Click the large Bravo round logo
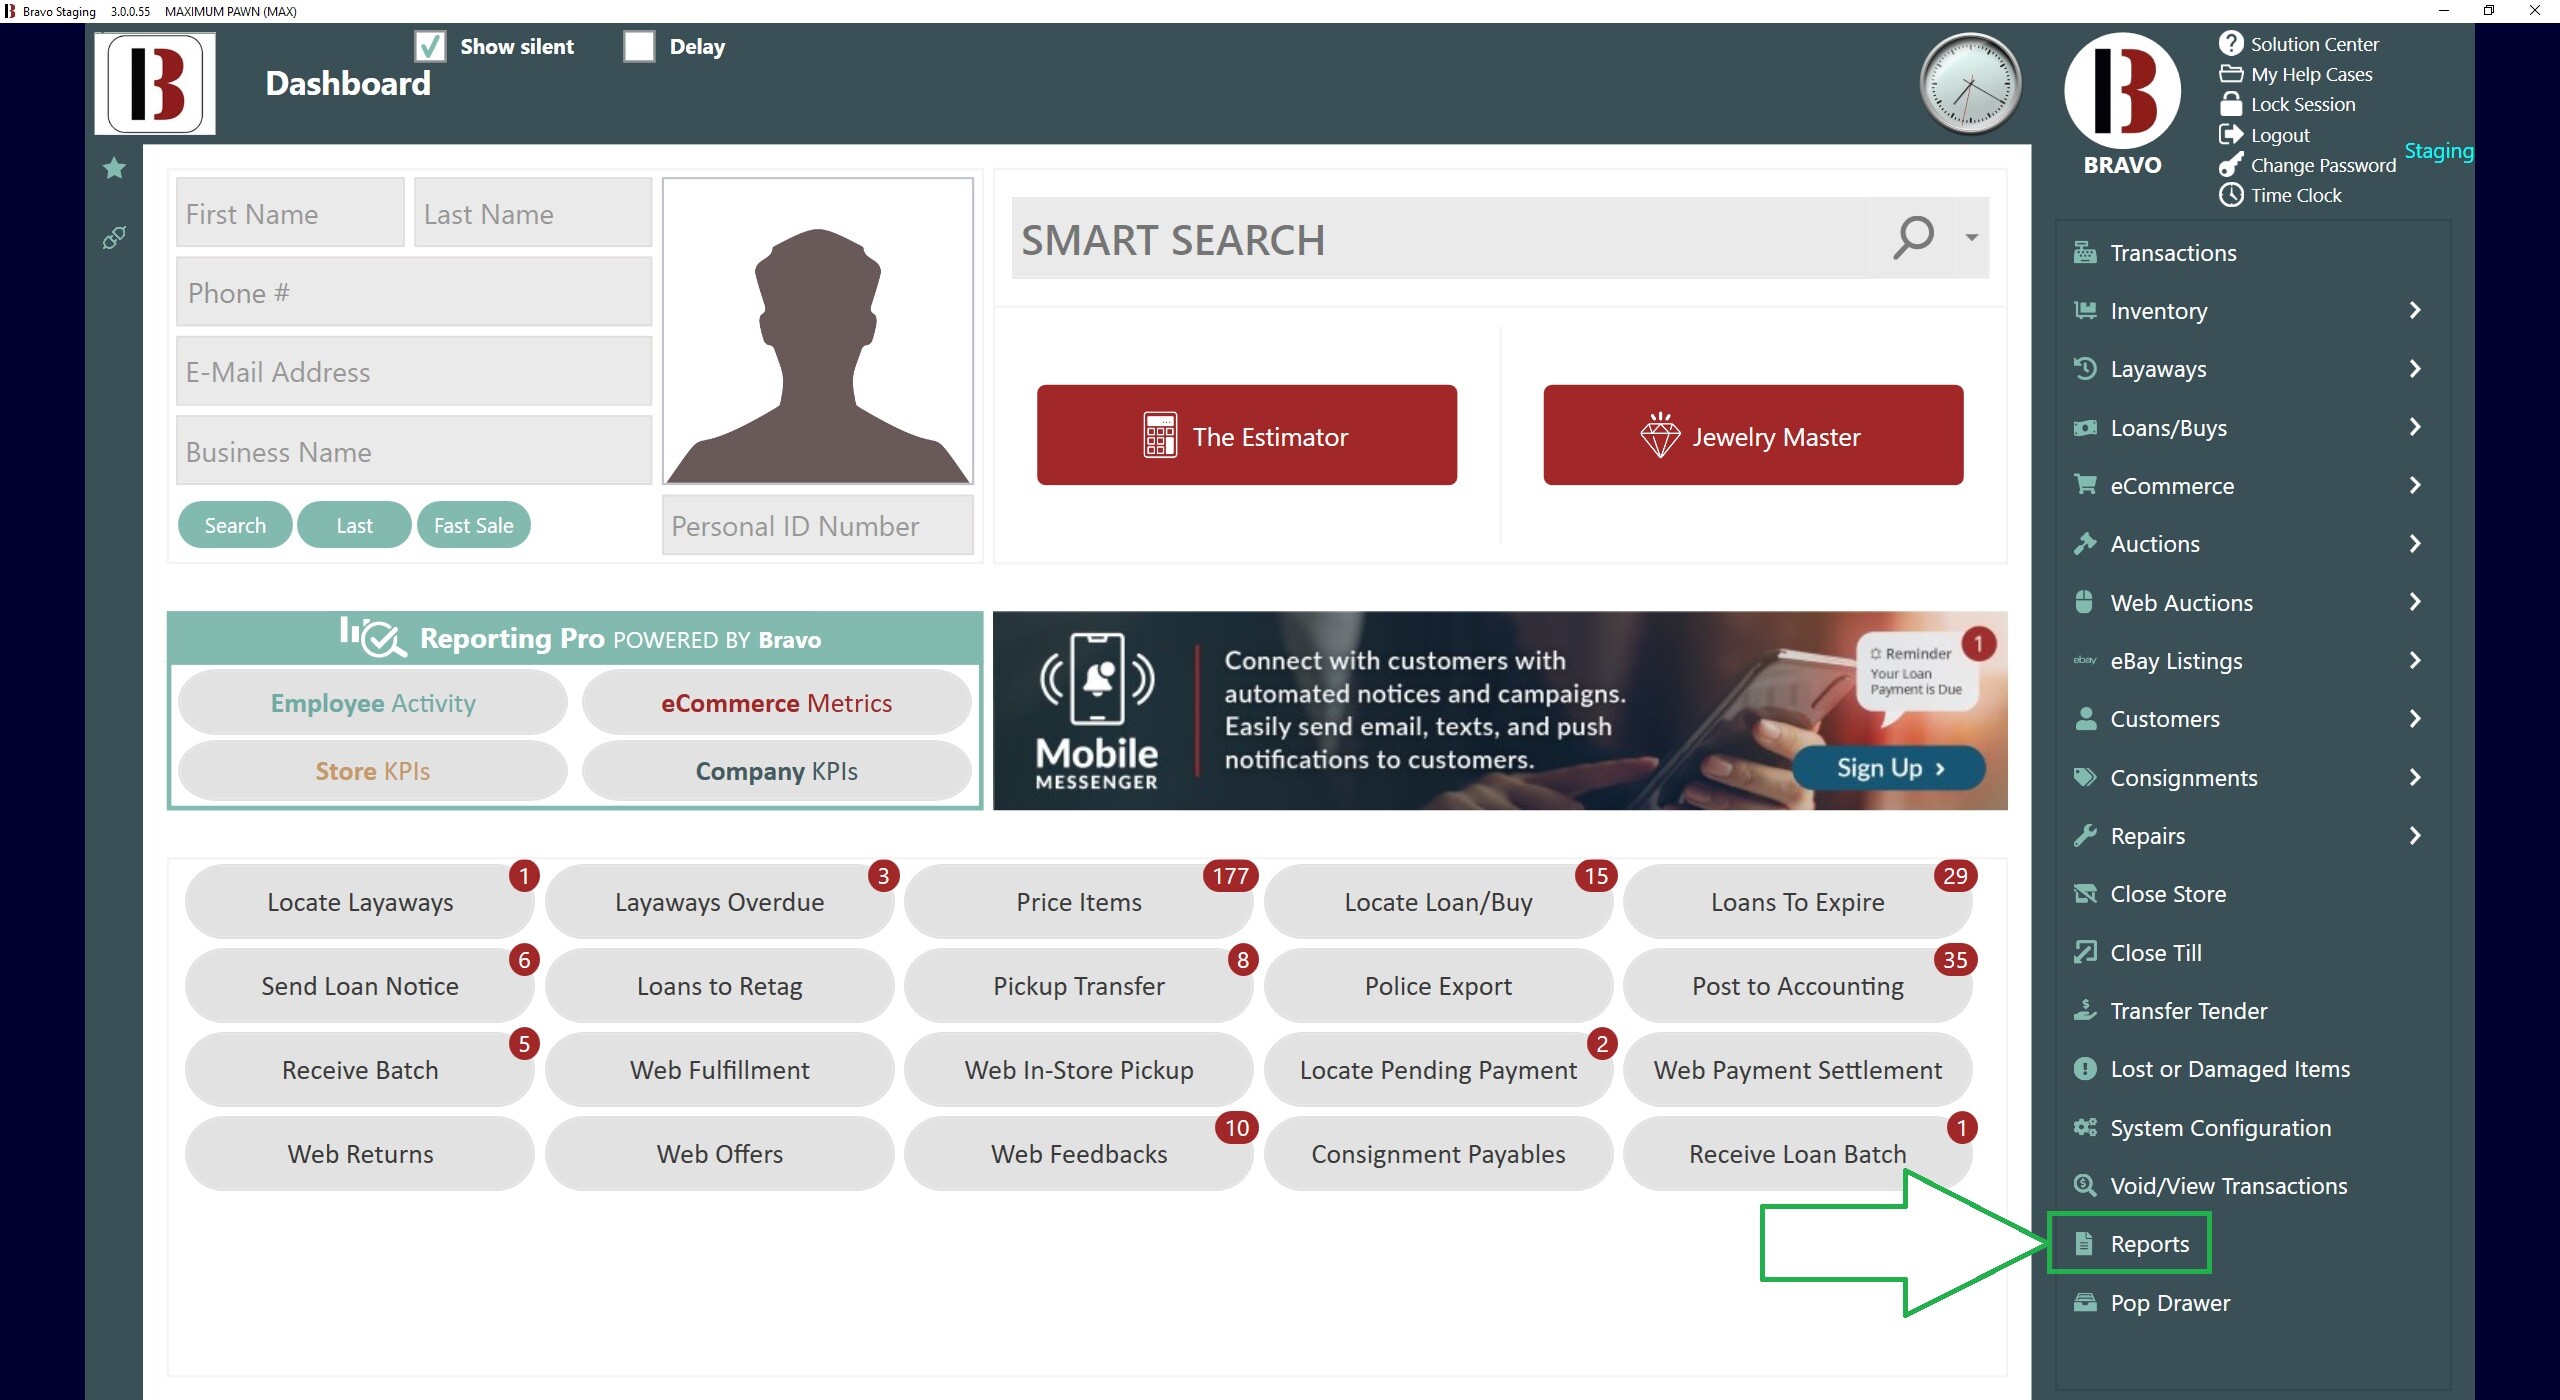 tap(2123, 90)
